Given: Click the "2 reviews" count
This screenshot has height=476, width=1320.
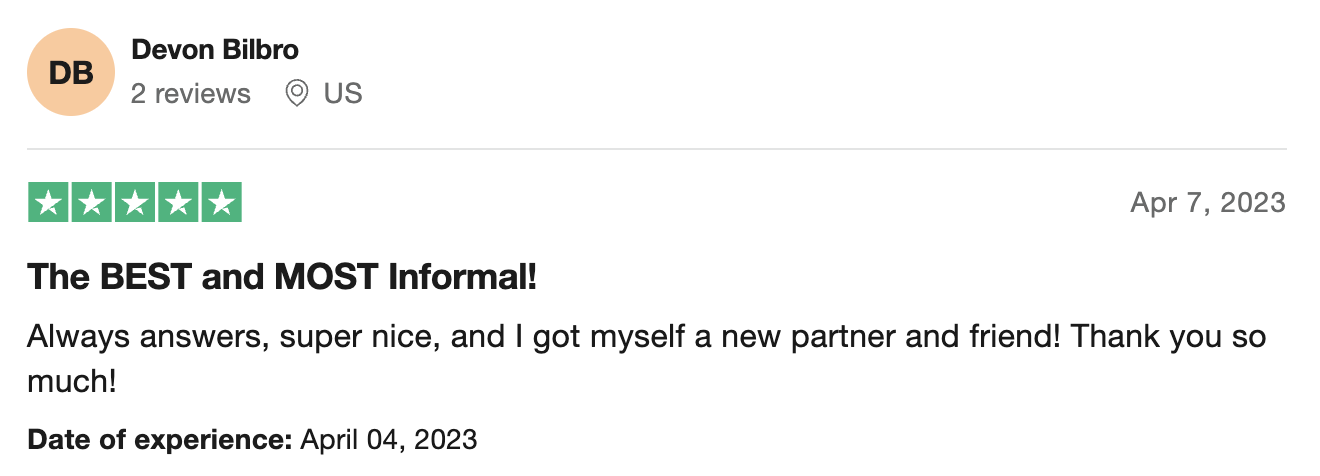Looking at the screenshot, I should [191, 94].
